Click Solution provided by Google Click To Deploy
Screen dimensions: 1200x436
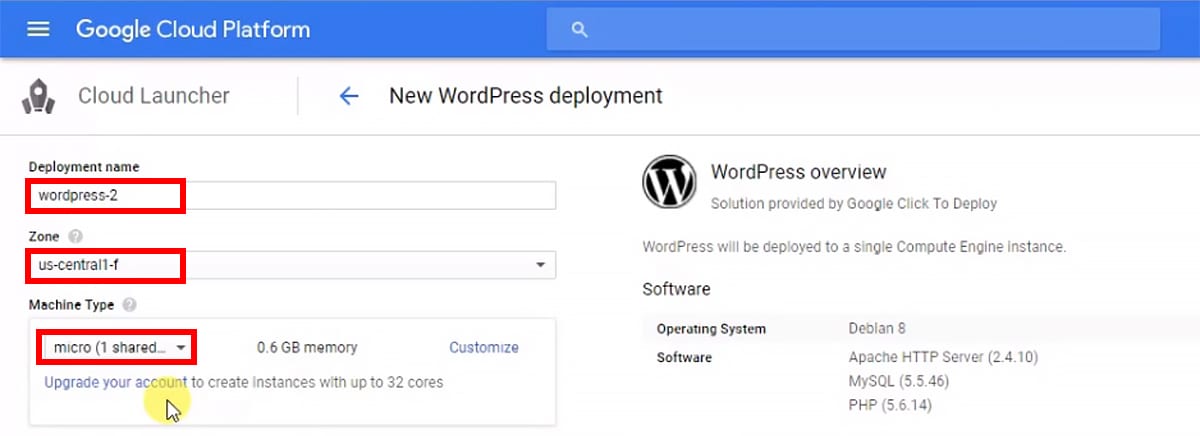[x=853, y=203]
